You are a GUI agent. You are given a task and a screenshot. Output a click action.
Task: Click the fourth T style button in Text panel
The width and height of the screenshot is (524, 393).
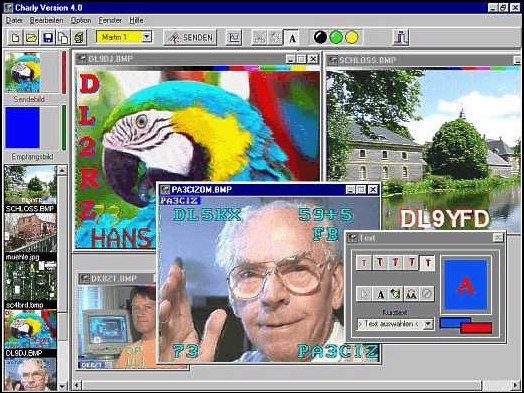tap(412, 263)
